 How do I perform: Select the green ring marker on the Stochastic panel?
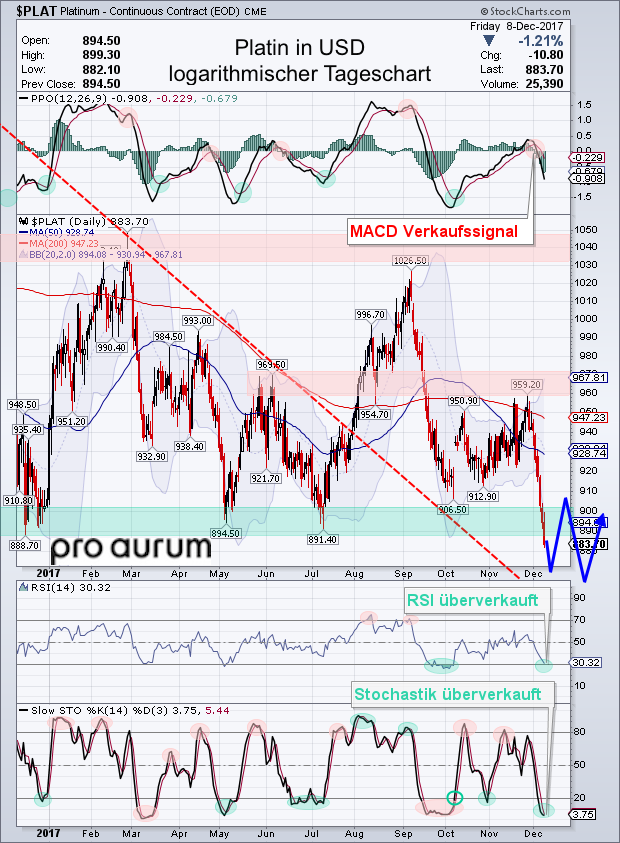tap(455, 797)
